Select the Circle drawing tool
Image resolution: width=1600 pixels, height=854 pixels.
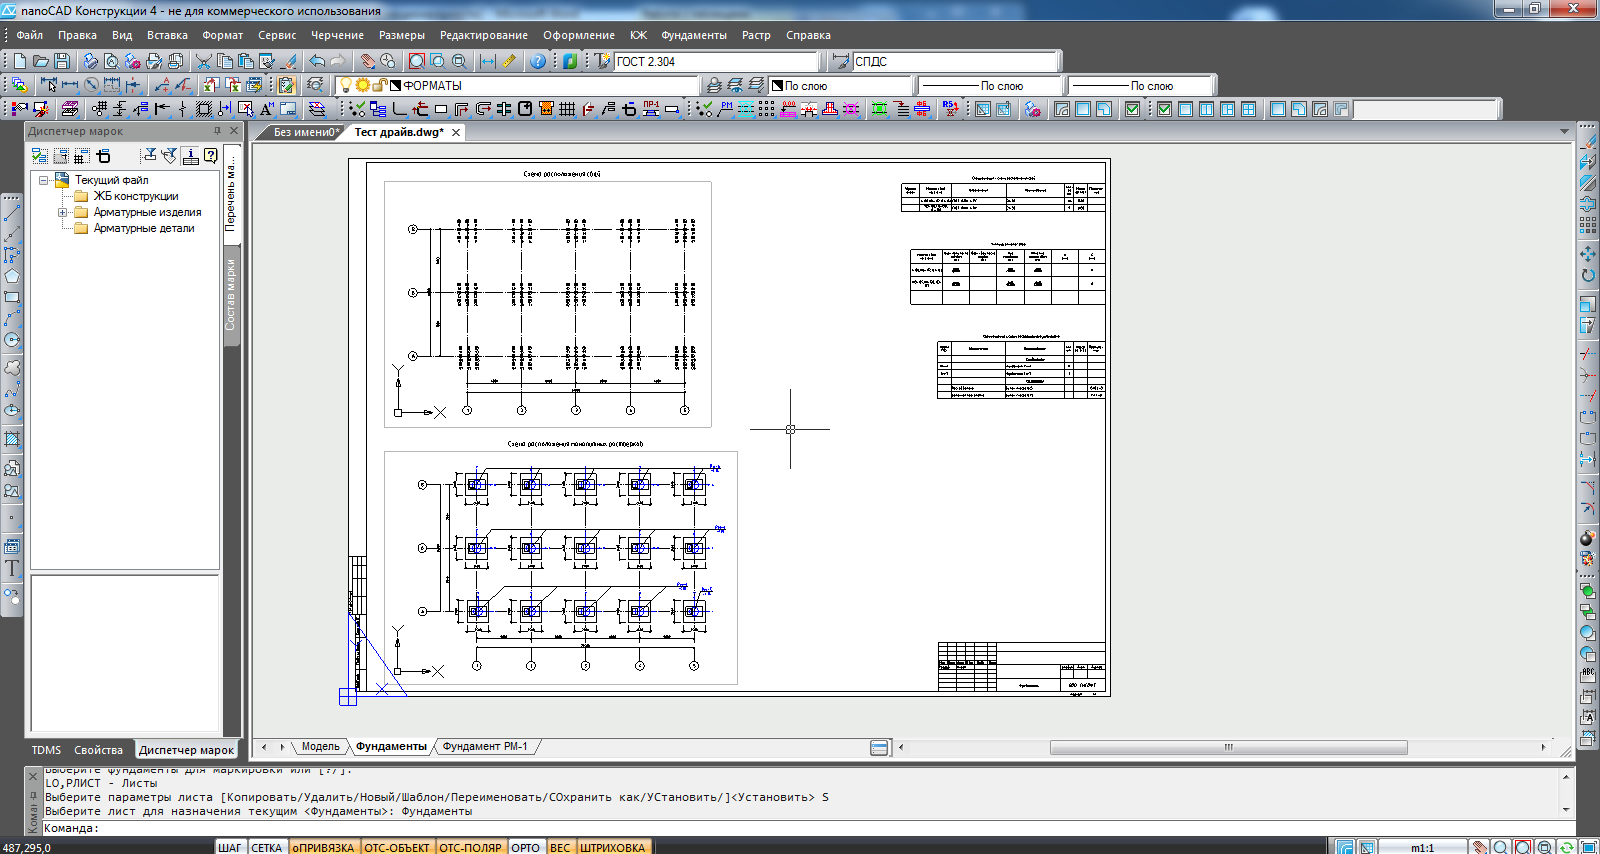click(x=12, y=340)
